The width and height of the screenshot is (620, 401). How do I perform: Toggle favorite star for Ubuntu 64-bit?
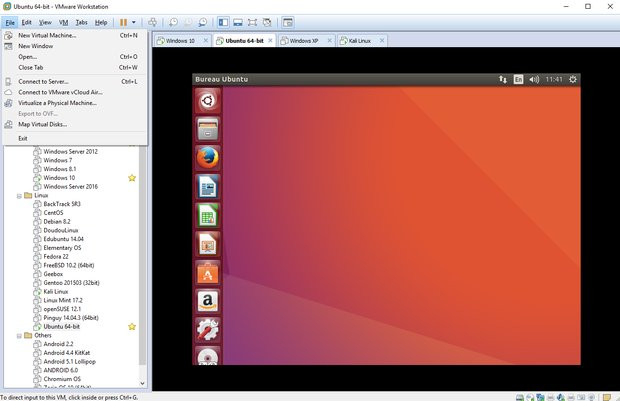(132, 326)
